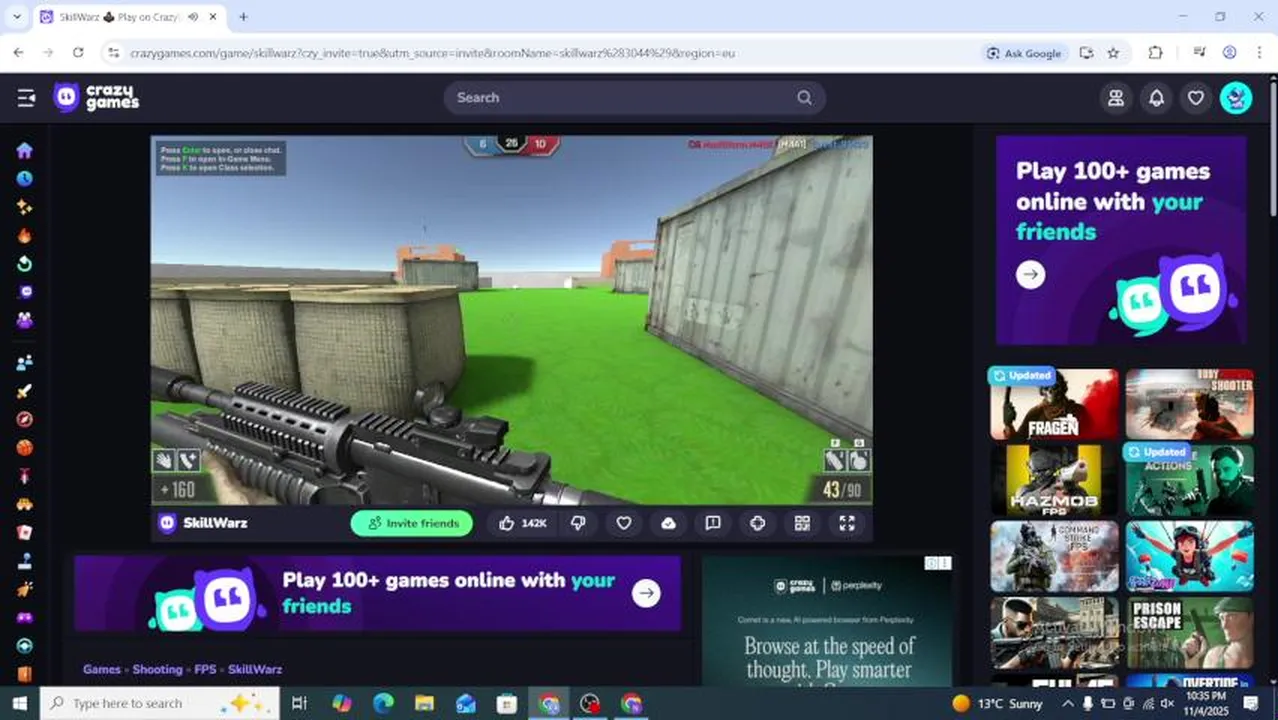1278x720 pixels.
Task: Report a bug with flag icon
Action: tap(713, 523)
